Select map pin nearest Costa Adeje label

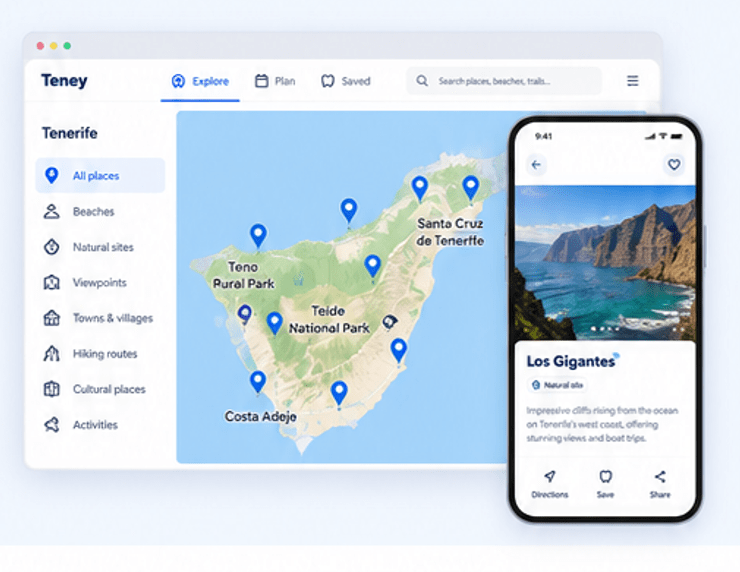coord(258,381)
